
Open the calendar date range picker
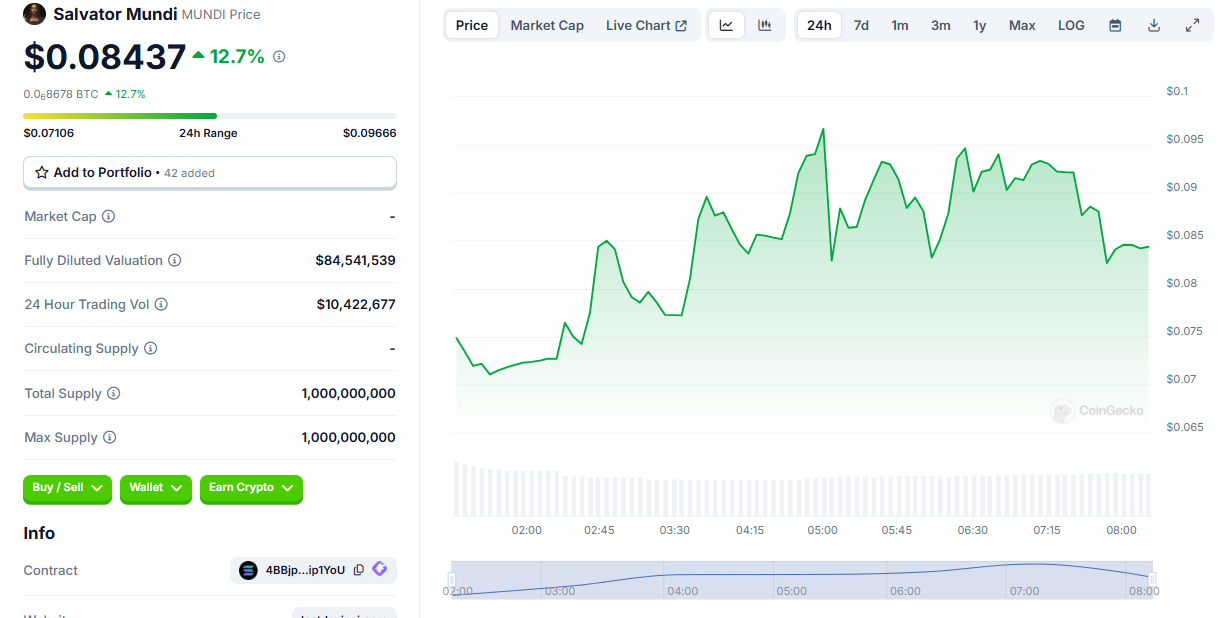pos(1115,25)
